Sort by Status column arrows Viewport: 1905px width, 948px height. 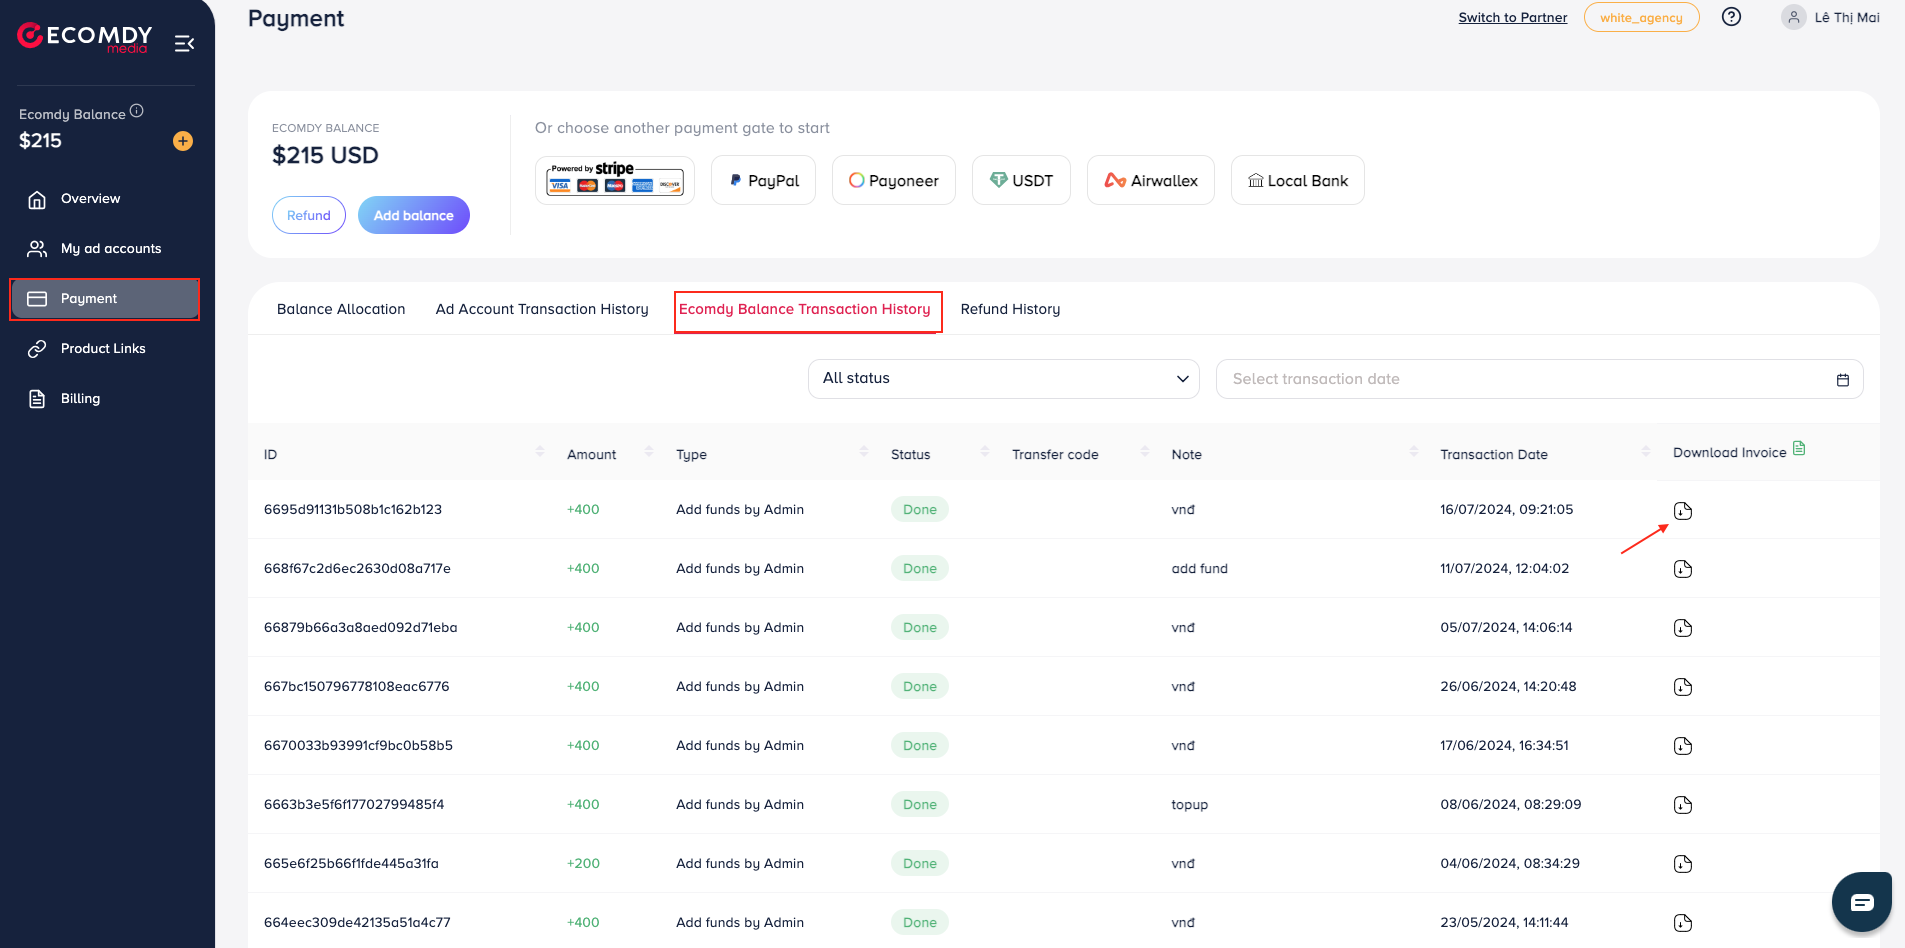(985, 452)
